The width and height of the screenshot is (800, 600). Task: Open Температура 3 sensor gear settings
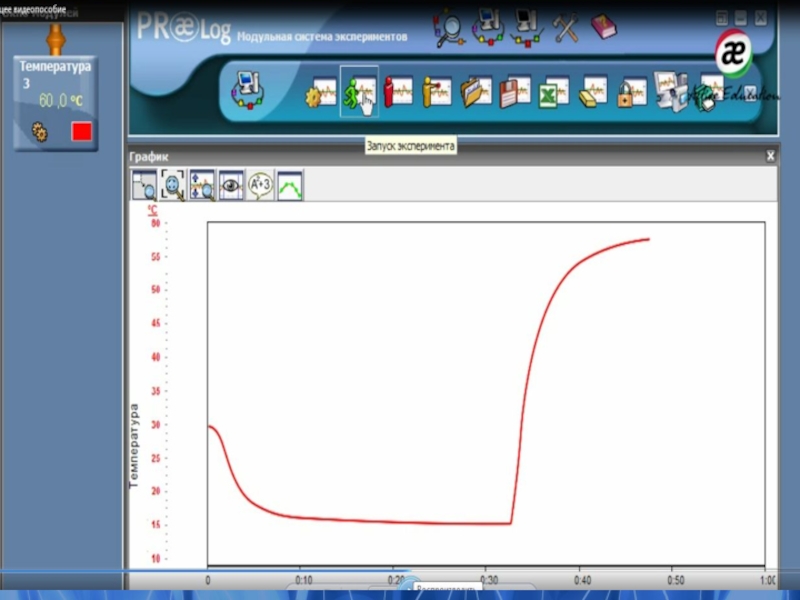(x=40, y=132)
